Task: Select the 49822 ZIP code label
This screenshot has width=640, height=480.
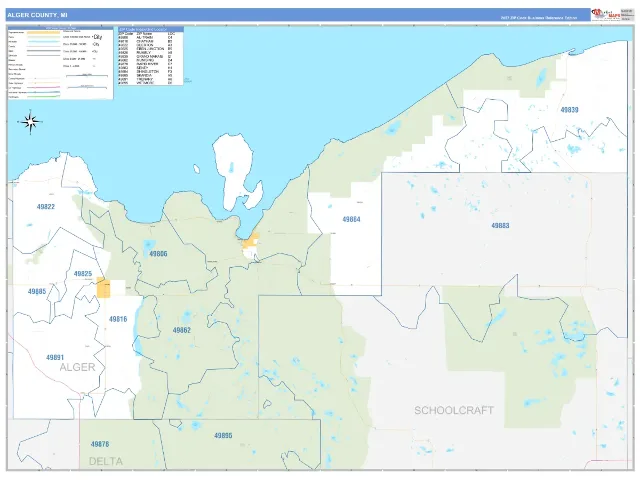Action: coord(46,207)
